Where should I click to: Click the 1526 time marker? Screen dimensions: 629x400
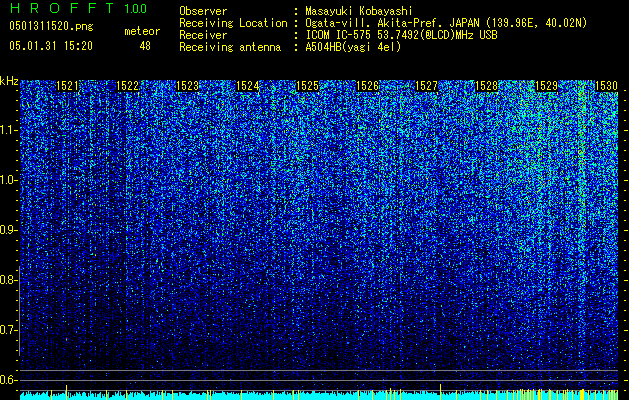(x=367, y=86)
